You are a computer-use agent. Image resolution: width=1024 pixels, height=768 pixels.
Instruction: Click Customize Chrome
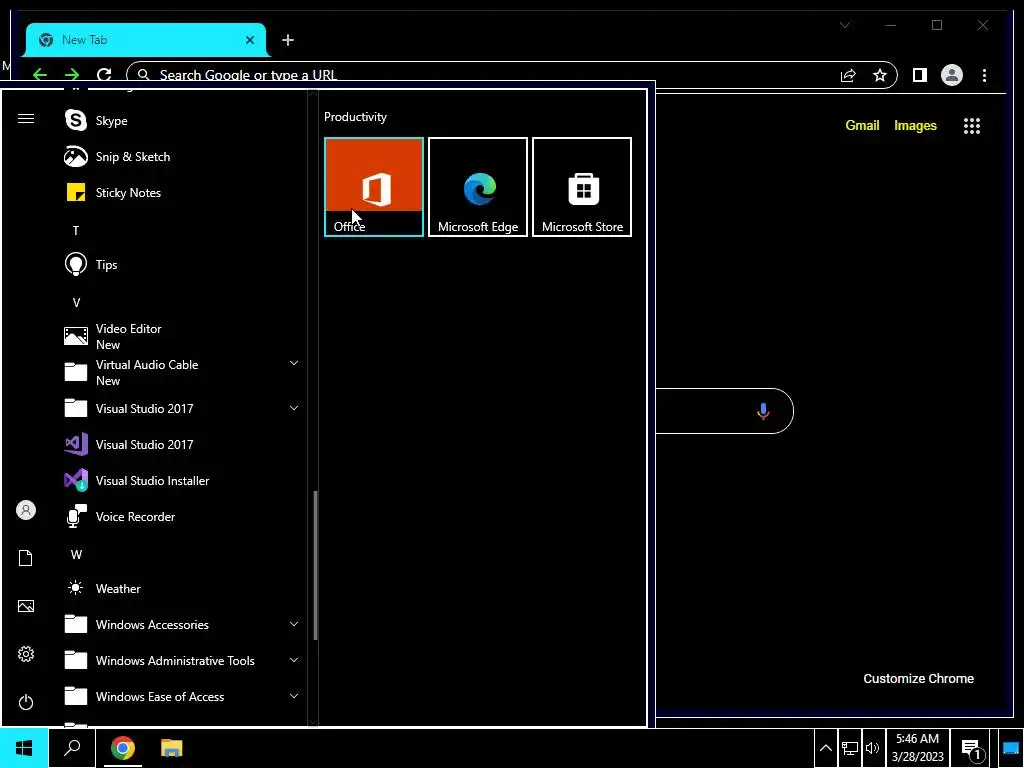pos(918,679)
